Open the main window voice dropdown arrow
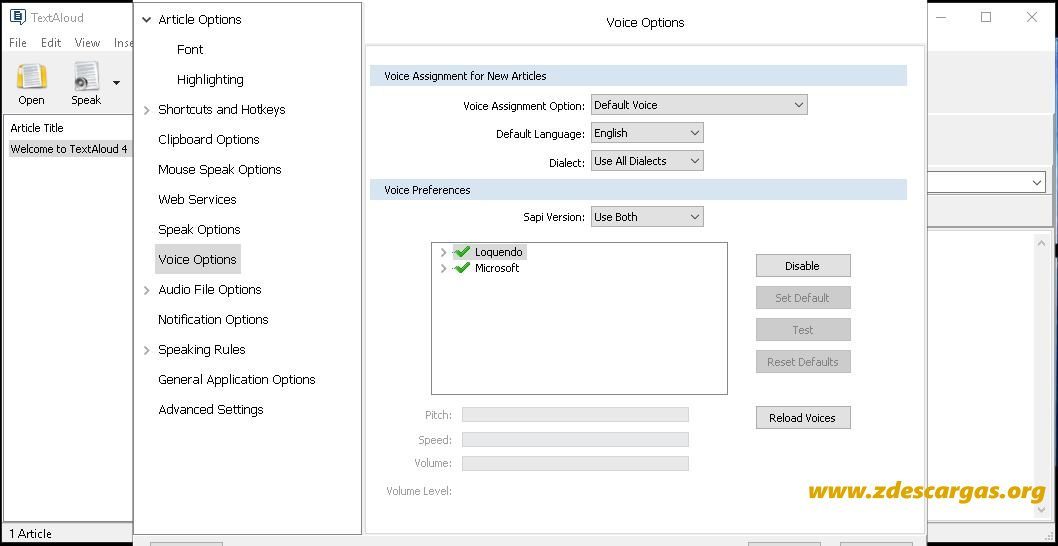 pos(1036,182)
